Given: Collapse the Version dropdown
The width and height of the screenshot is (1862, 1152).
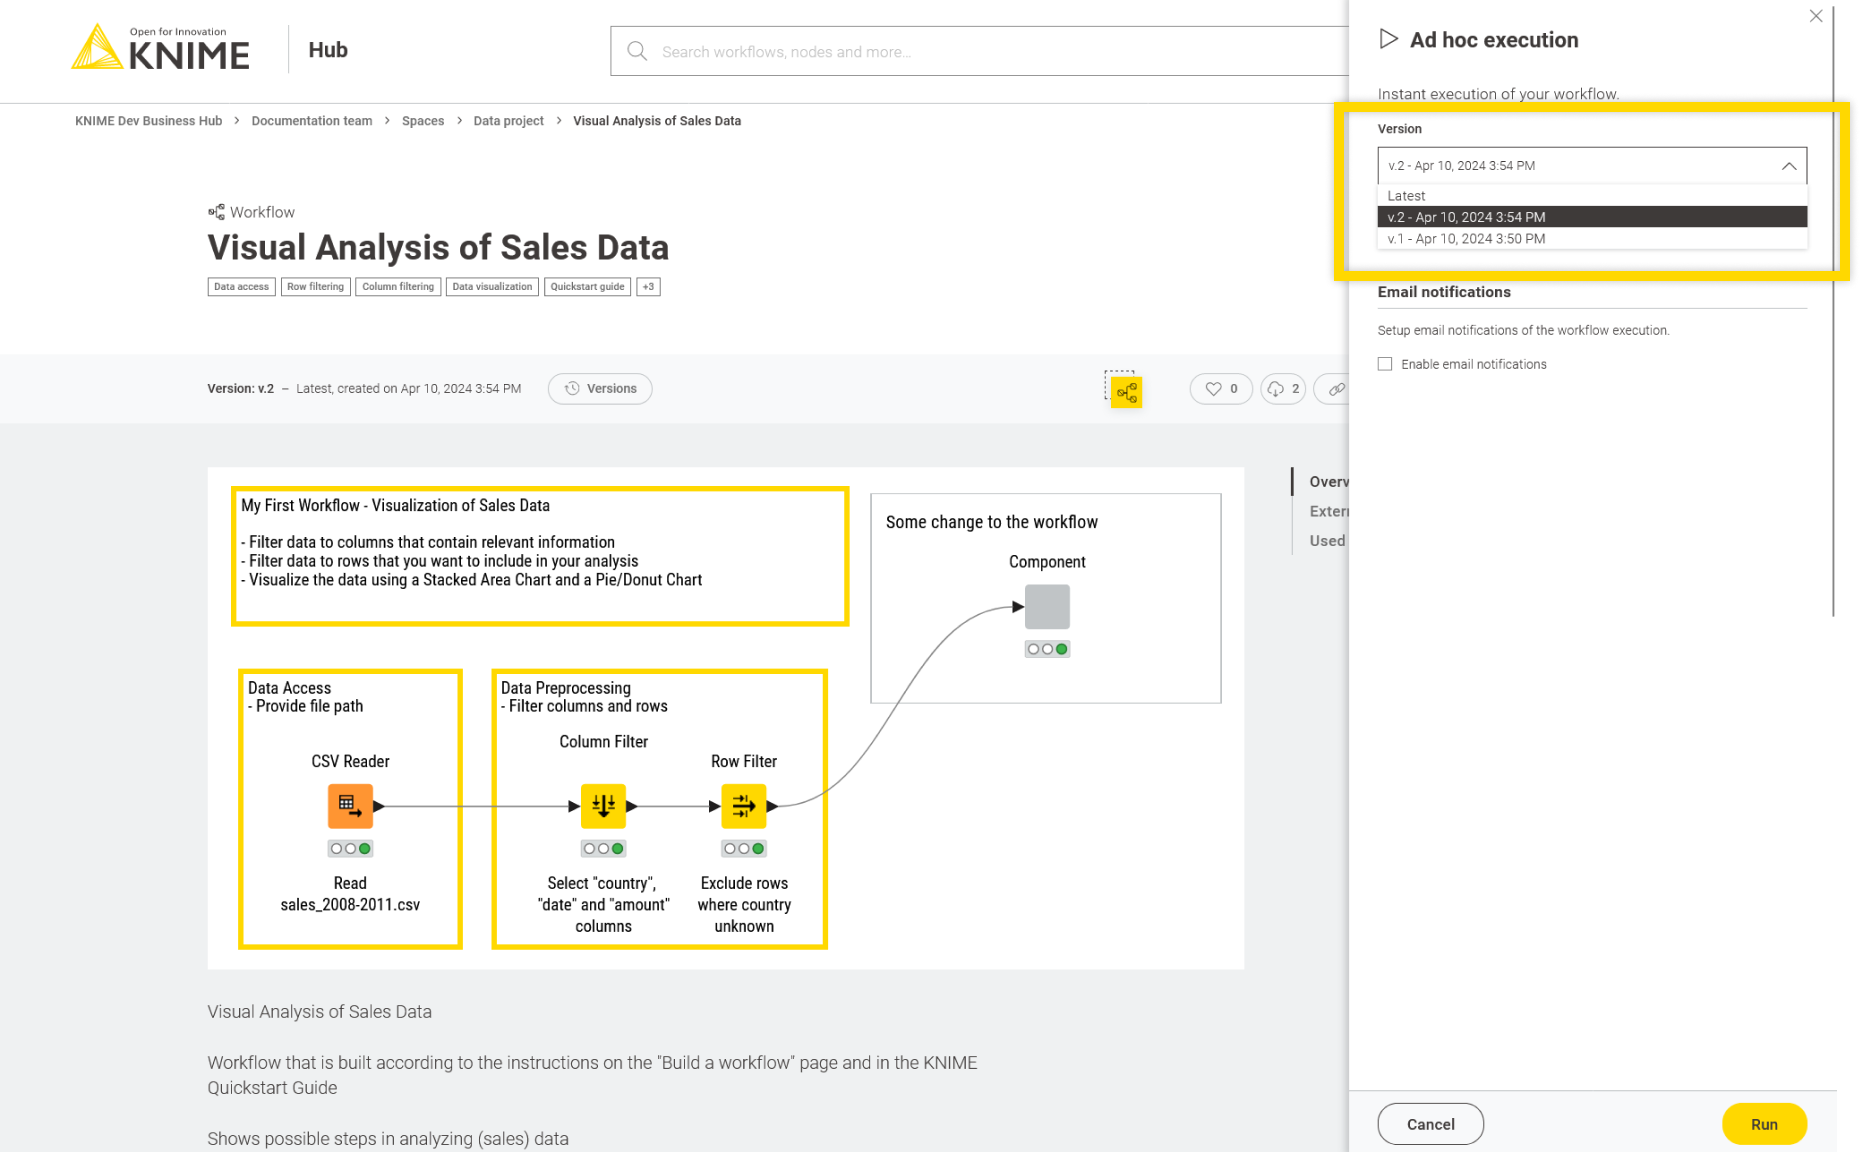Looking at the screenshot, I should [1789, 166].
